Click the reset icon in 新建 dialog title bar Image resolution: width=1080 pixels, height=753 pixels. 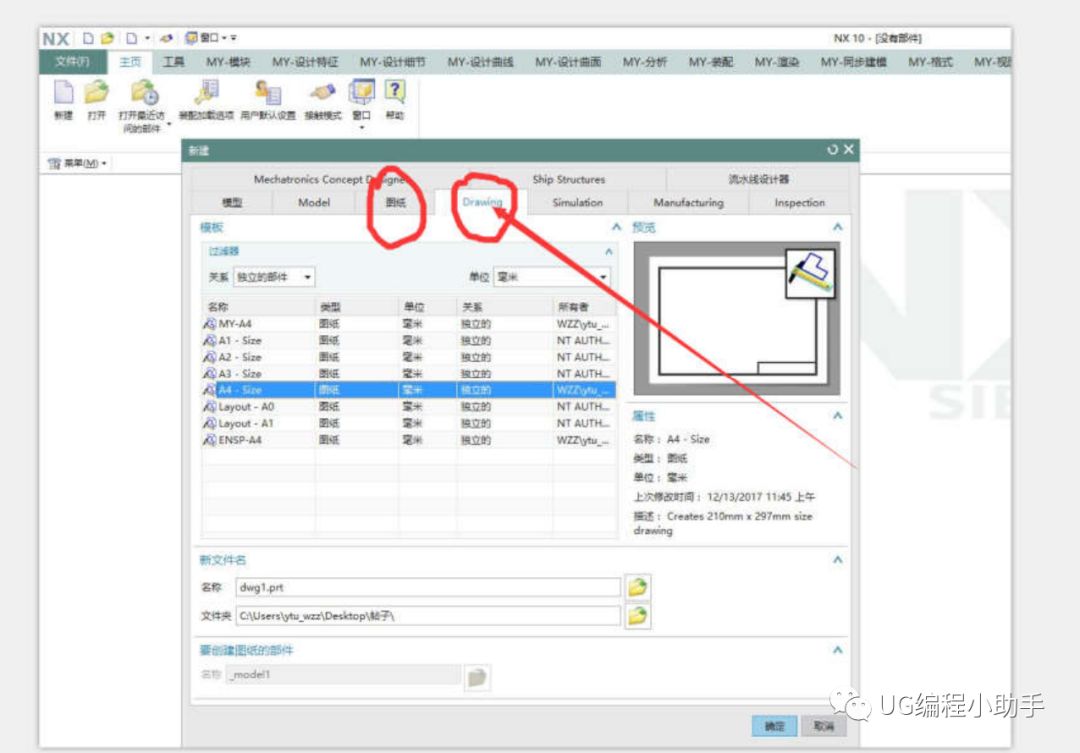pyautogui.click(x=832, y=149)
